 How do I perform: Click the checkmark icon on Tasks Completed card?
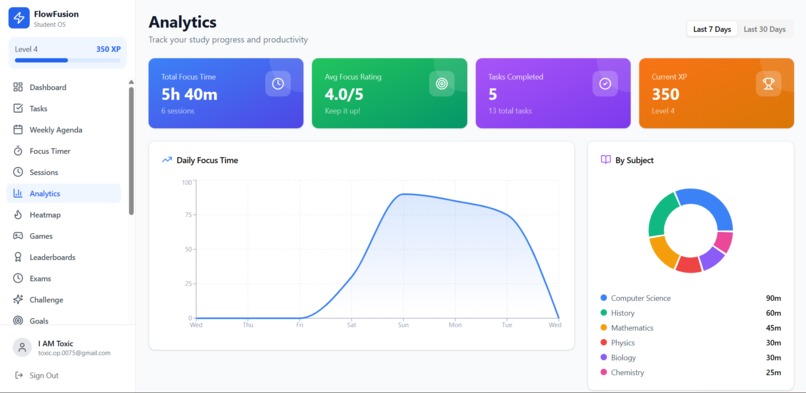pos(605,84)
